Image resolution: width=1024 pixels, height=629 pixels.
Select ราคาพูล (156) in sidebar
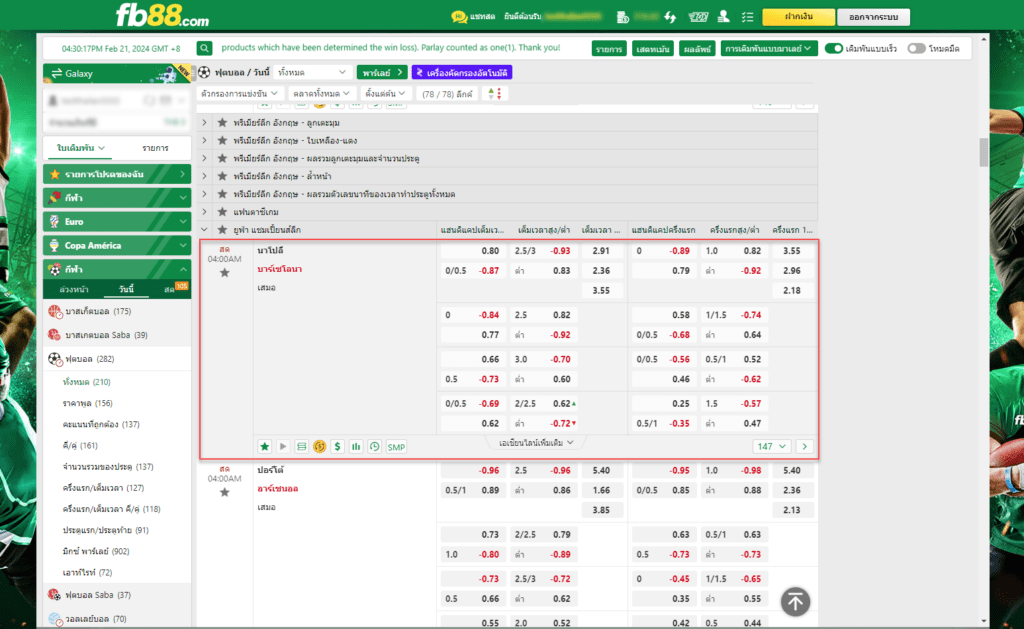88,403
